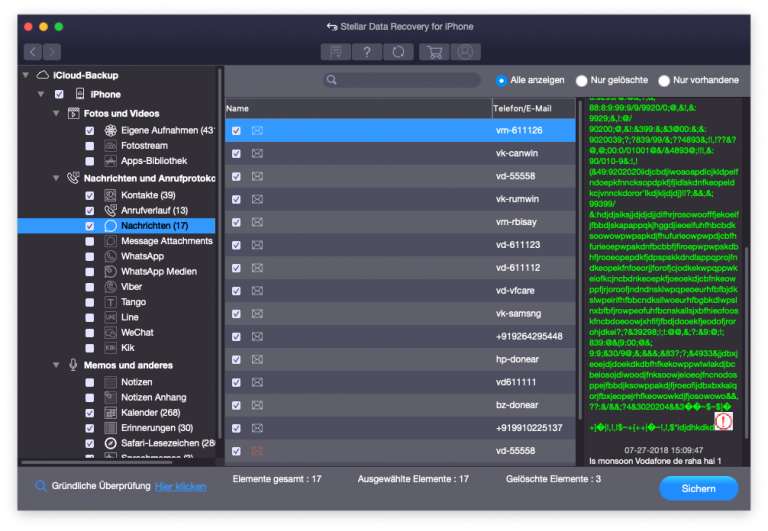This screenshot has width=768, height=531.
Task: Check the Notizen Anhang checkbox
Action: [x=90, y=397]
